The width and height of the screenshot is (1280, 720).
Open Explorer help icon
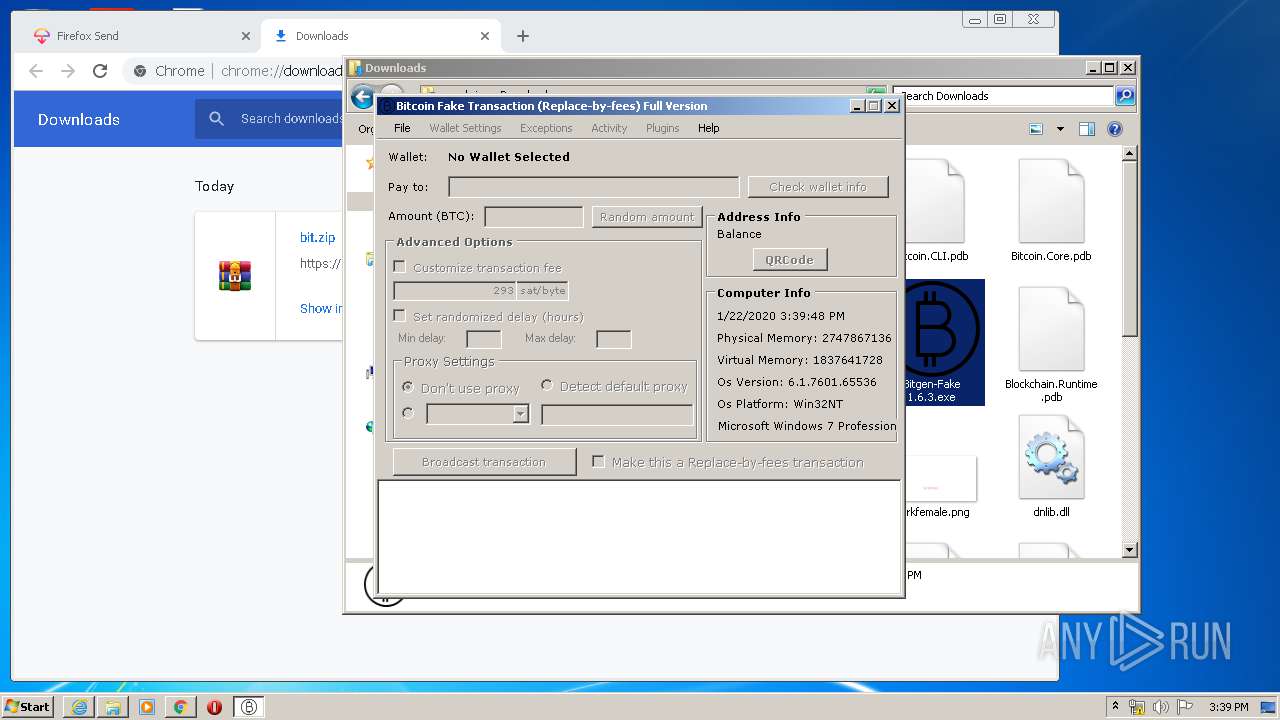1115,129
